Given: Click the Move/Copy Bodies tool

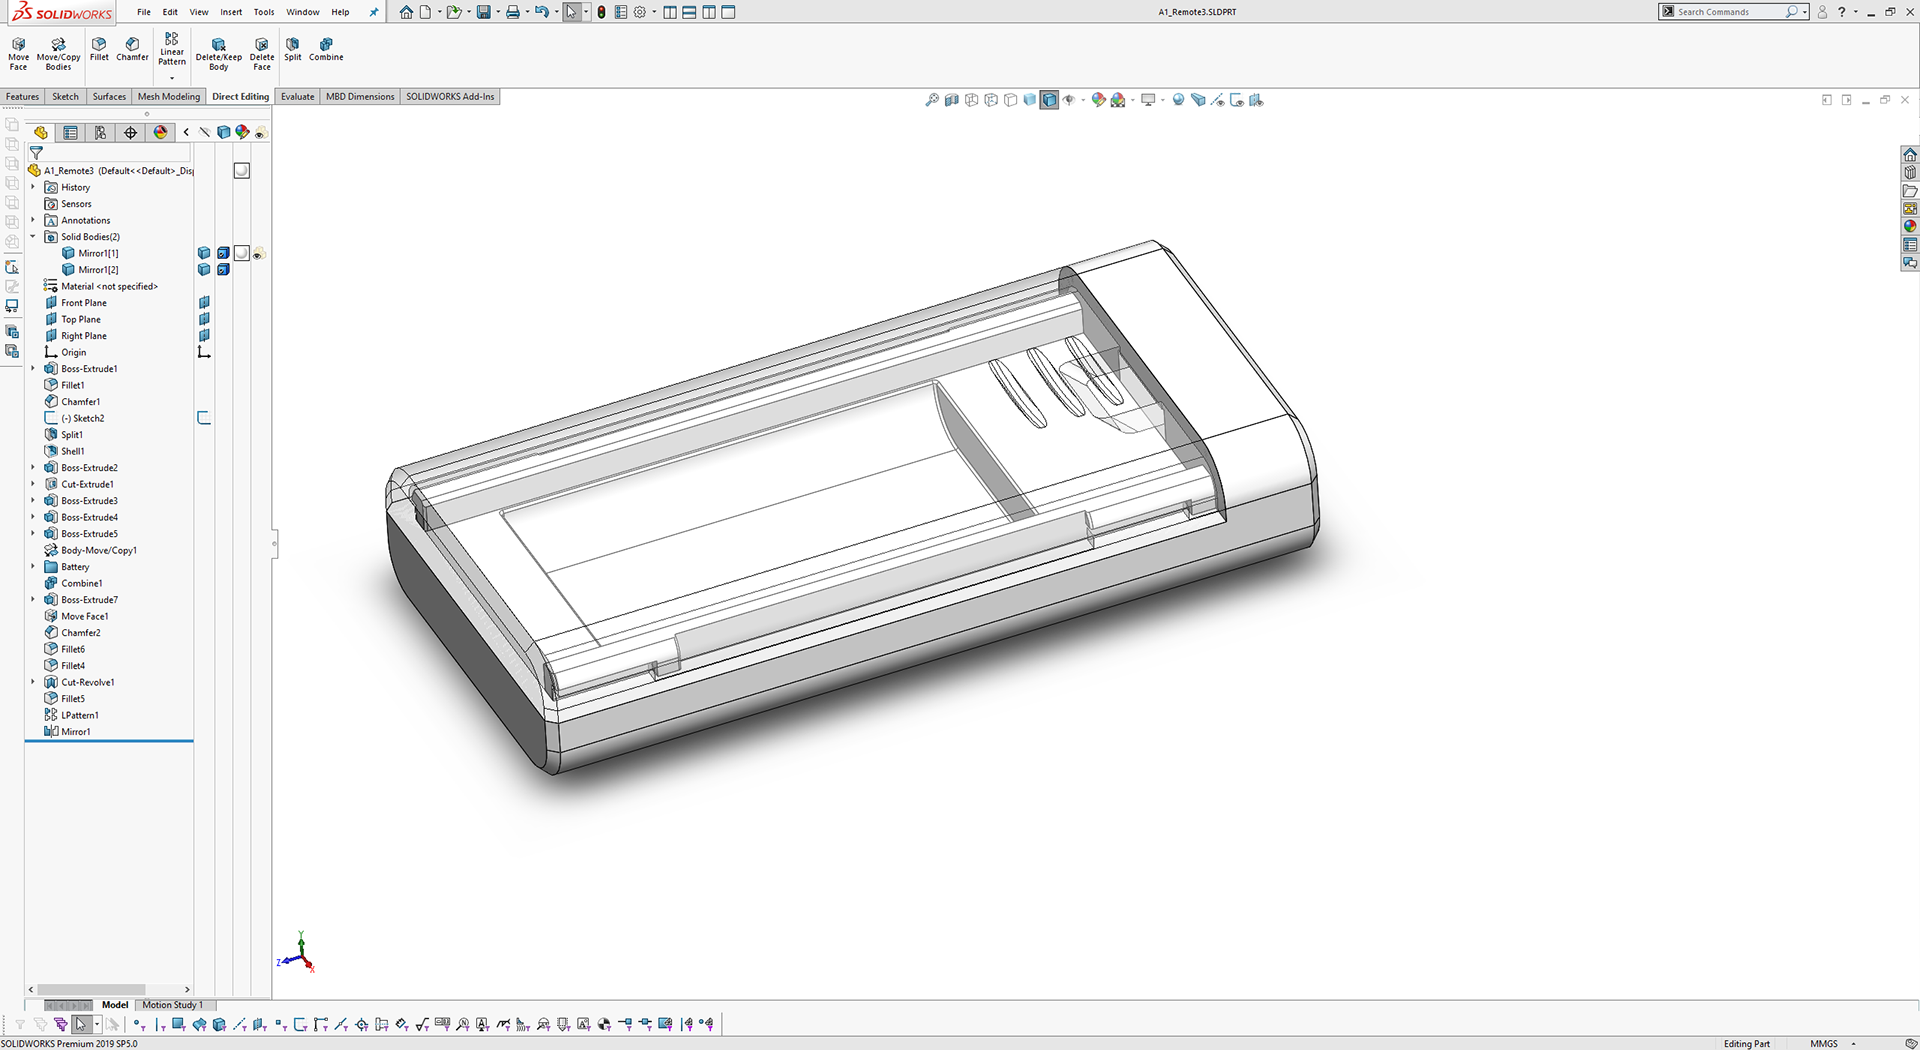Looking at the screenshot, I should tap(58, 53).
